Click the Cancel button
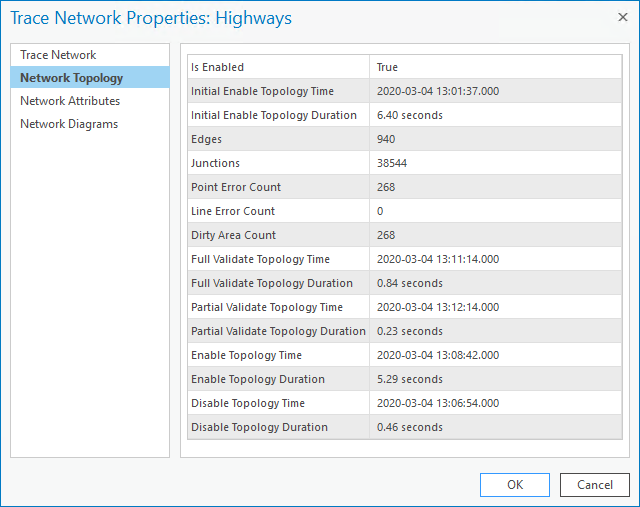640x507 pixels. click(x=594, y=485)
